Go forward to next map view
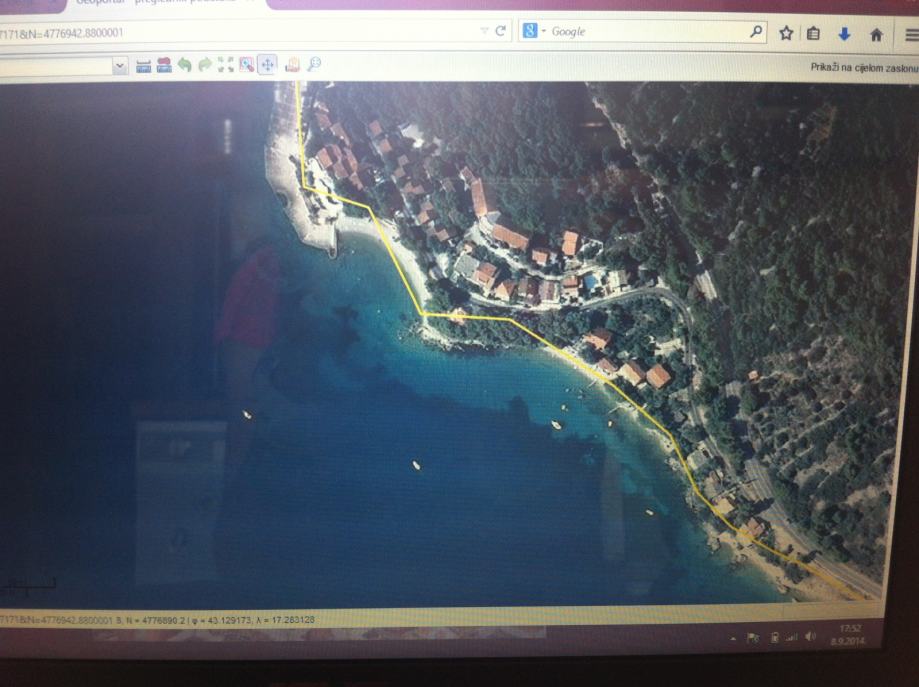This screenshot has width=919, height=687. [205, 64]
